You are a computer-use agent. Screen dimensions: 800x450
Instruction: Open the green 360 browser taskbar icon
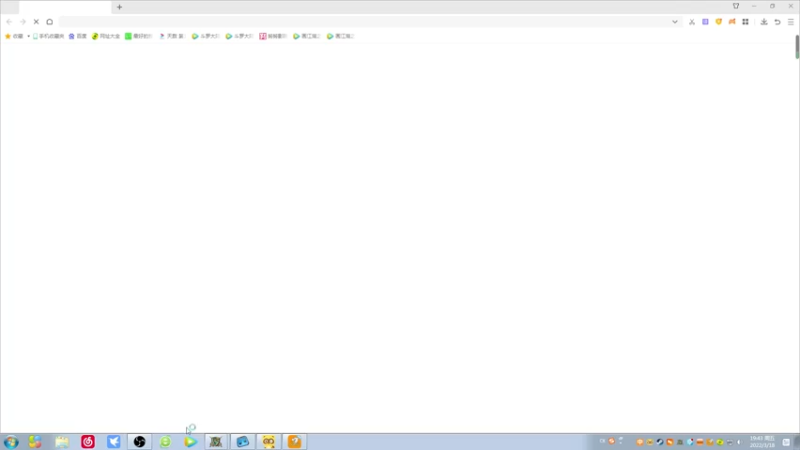(165, 442)
